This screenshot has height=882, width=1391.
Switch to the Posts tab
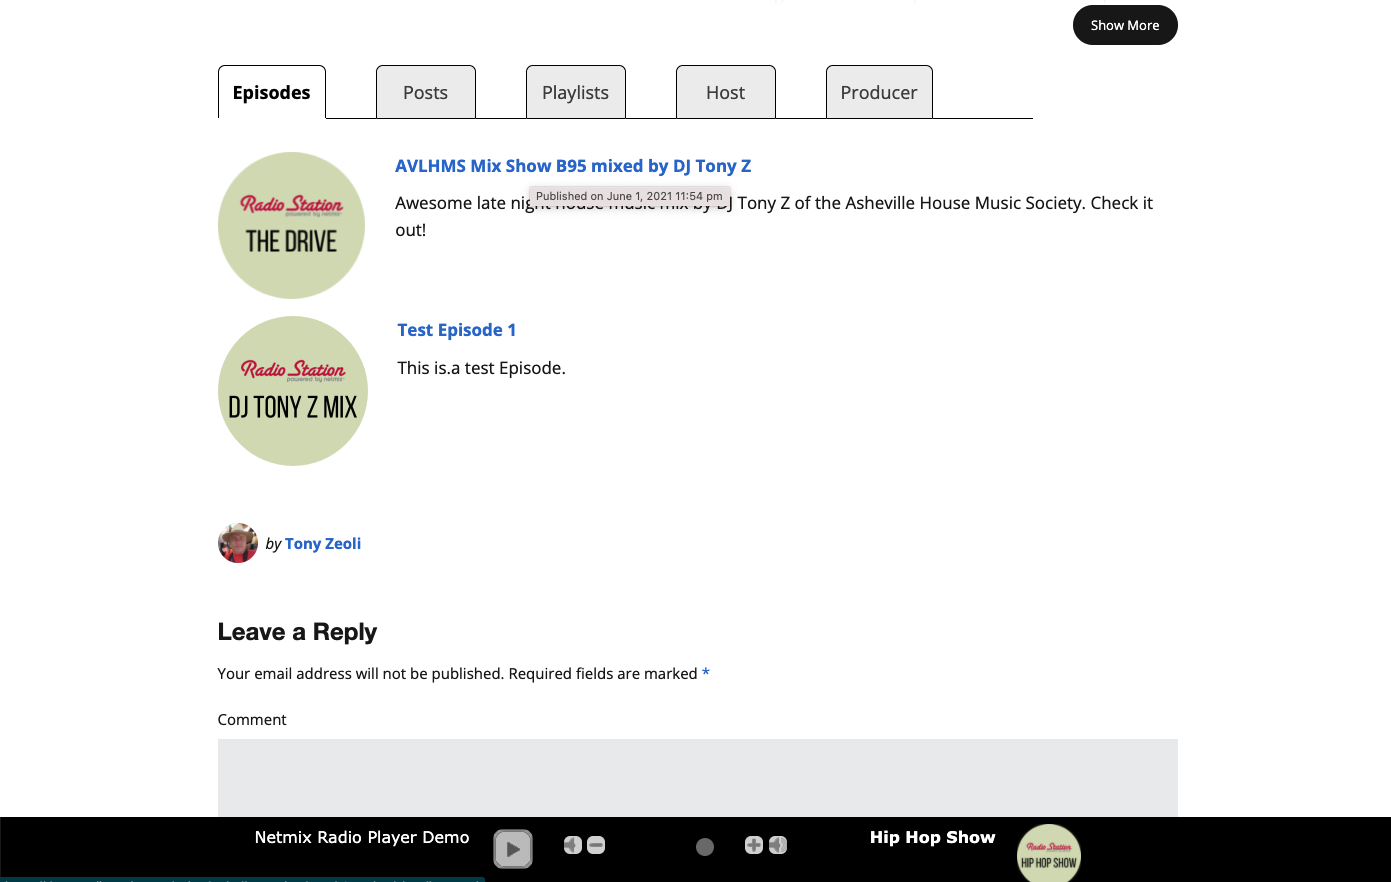[425, 92]
